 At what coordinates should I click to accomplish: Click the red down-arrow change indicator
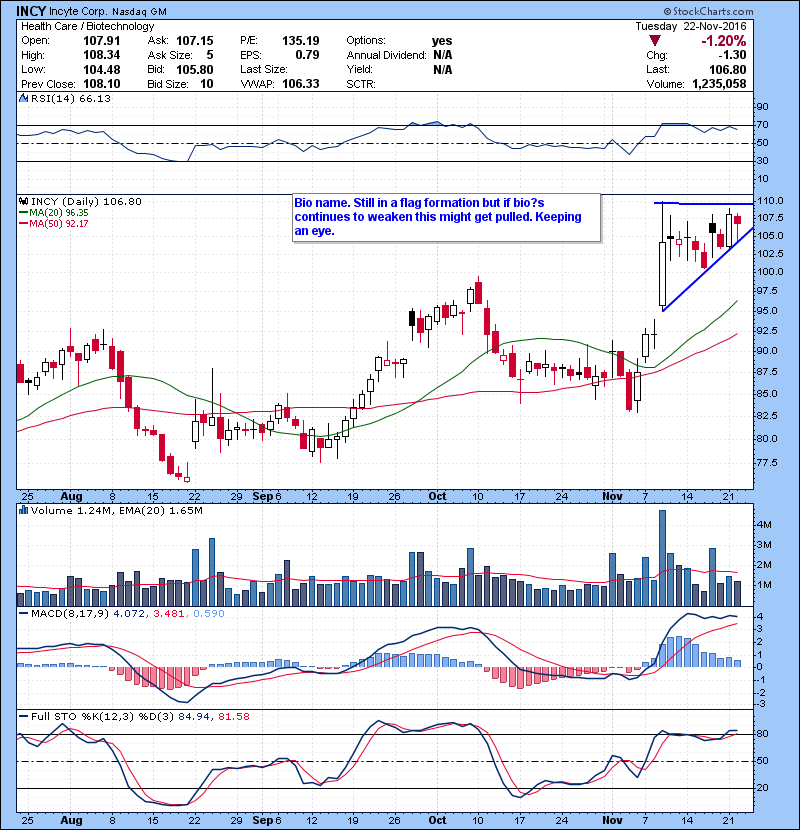click(x=656, y=41)
